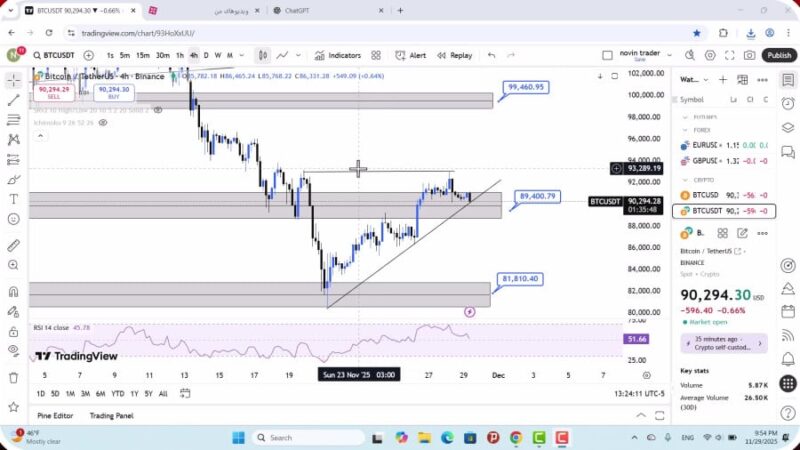Collapse the FOREX watchlist section
This screenshot has width=800, height=450.
(685, 129)
